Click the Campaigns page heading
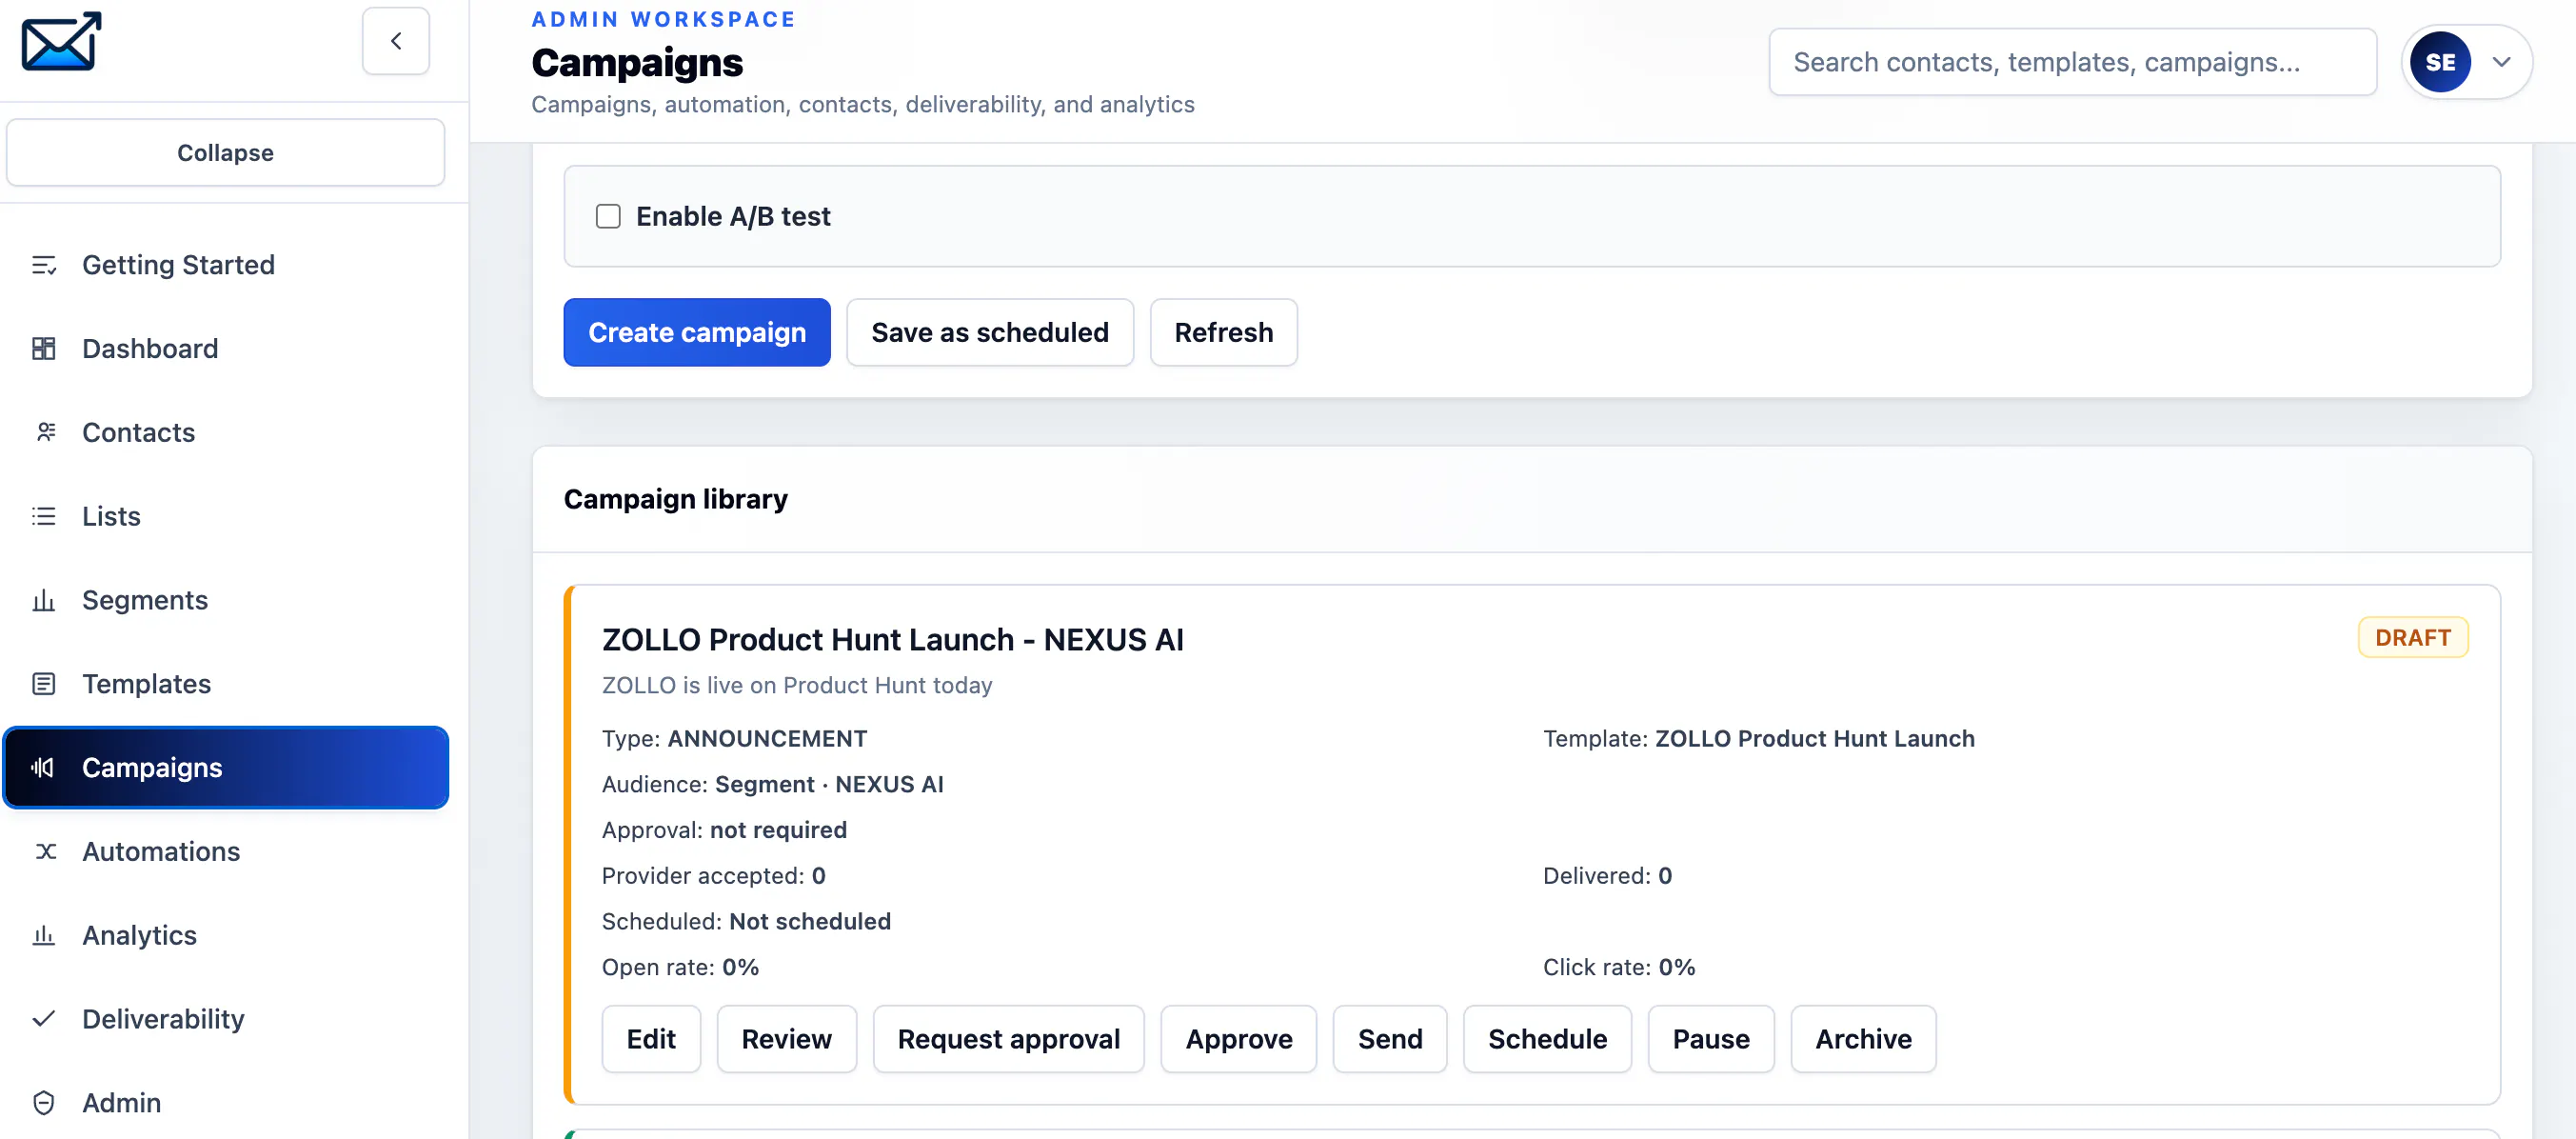The image size is (2576, 1139). (x=637, y=63)
